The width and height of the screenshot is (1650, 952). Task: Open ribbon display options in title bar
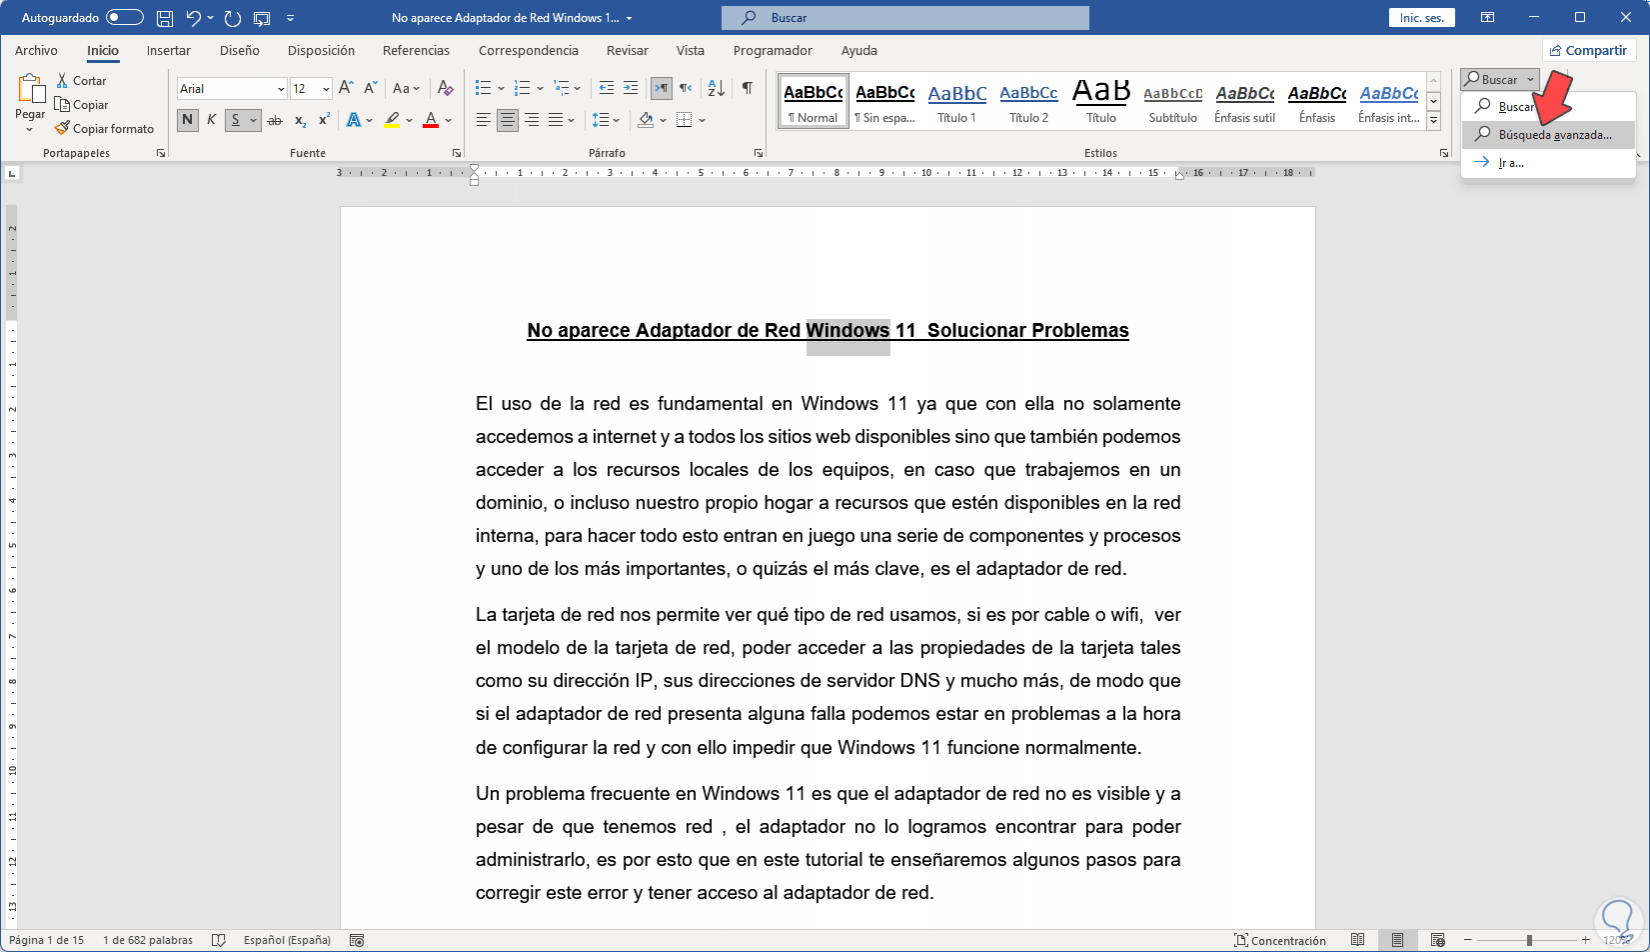(x=1488, y=18)
